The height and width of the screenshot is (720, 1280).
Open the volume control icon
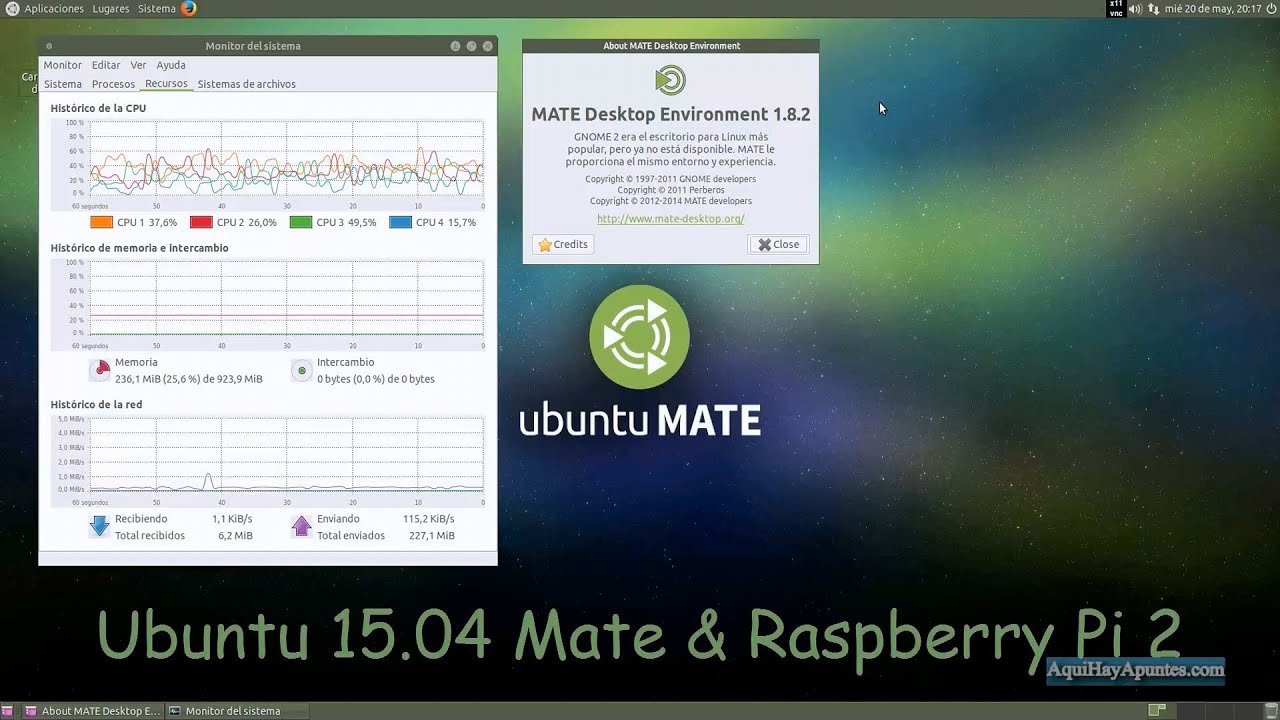tap(1135, 9)
